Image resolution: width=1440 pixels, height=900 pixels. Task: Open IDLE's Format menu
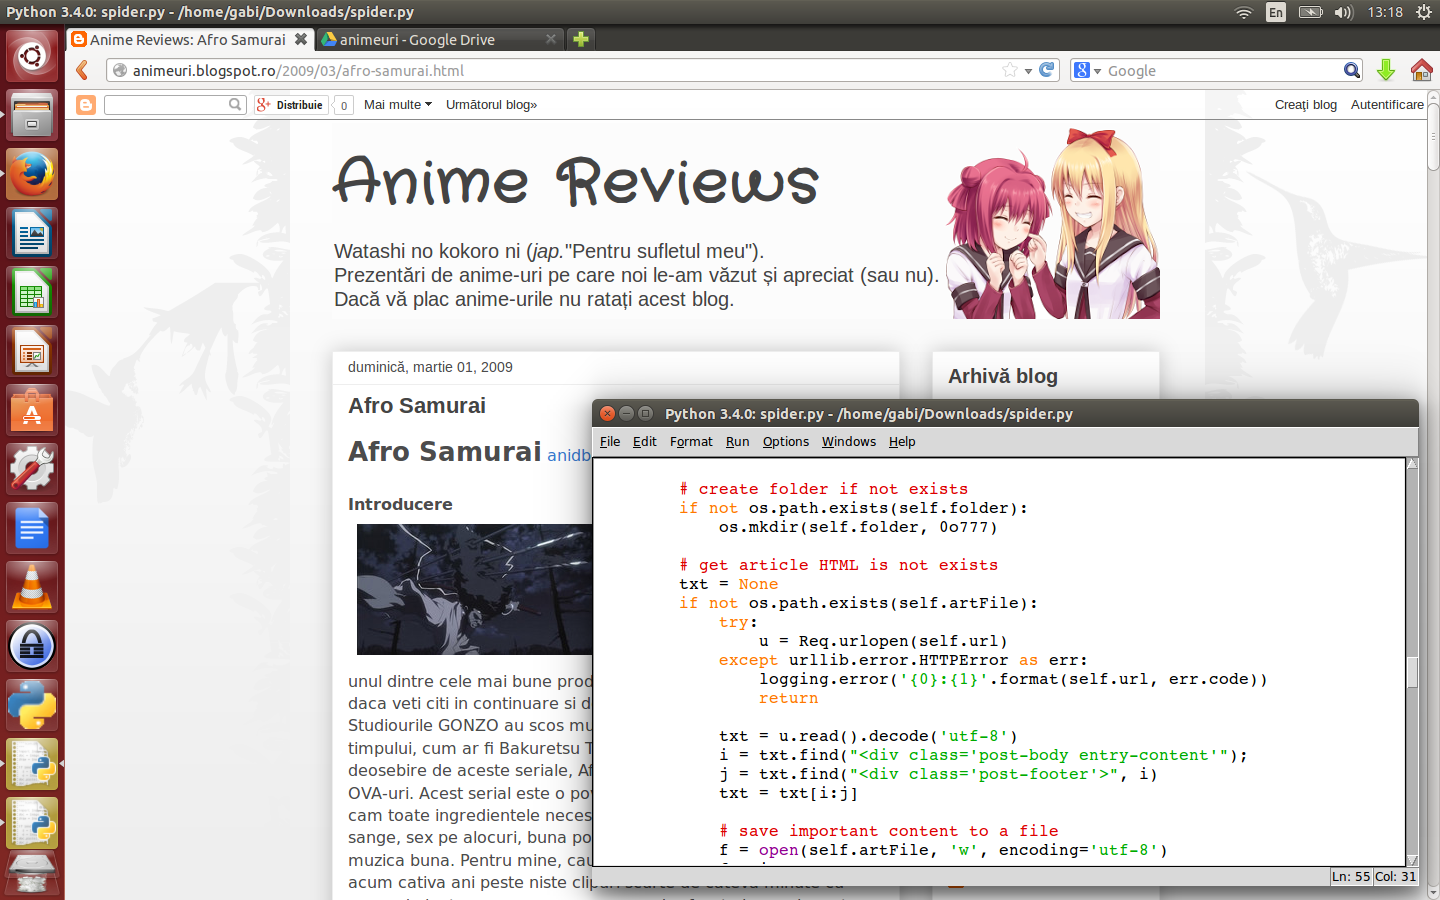691,441
